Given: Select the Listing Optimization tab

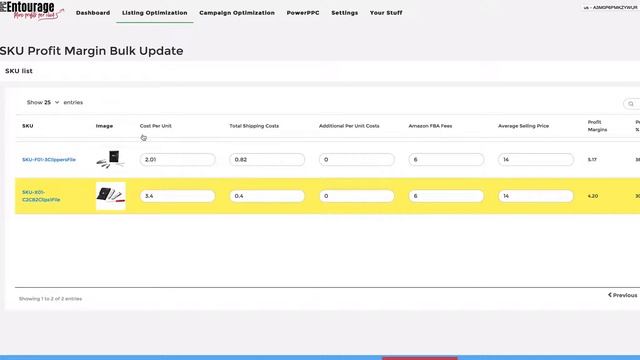Looking at the screenshot, I should [x=155, y=13].
